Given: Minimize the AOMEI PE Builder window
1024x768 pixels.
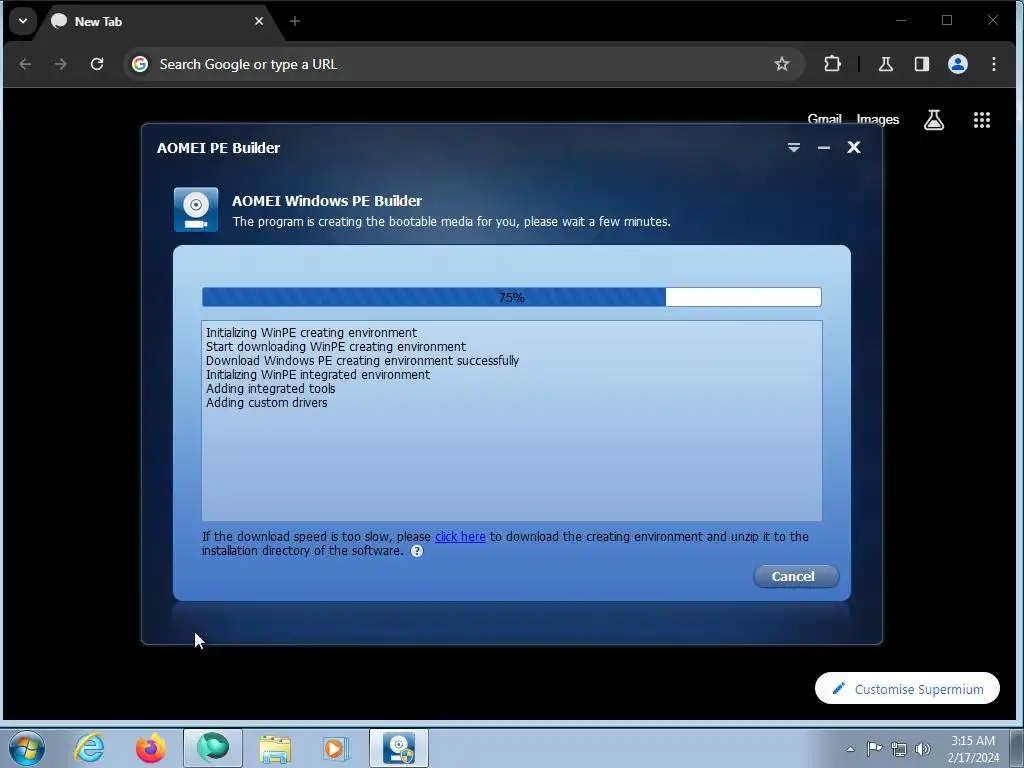Looking at the screenshot, I should 824,148.
